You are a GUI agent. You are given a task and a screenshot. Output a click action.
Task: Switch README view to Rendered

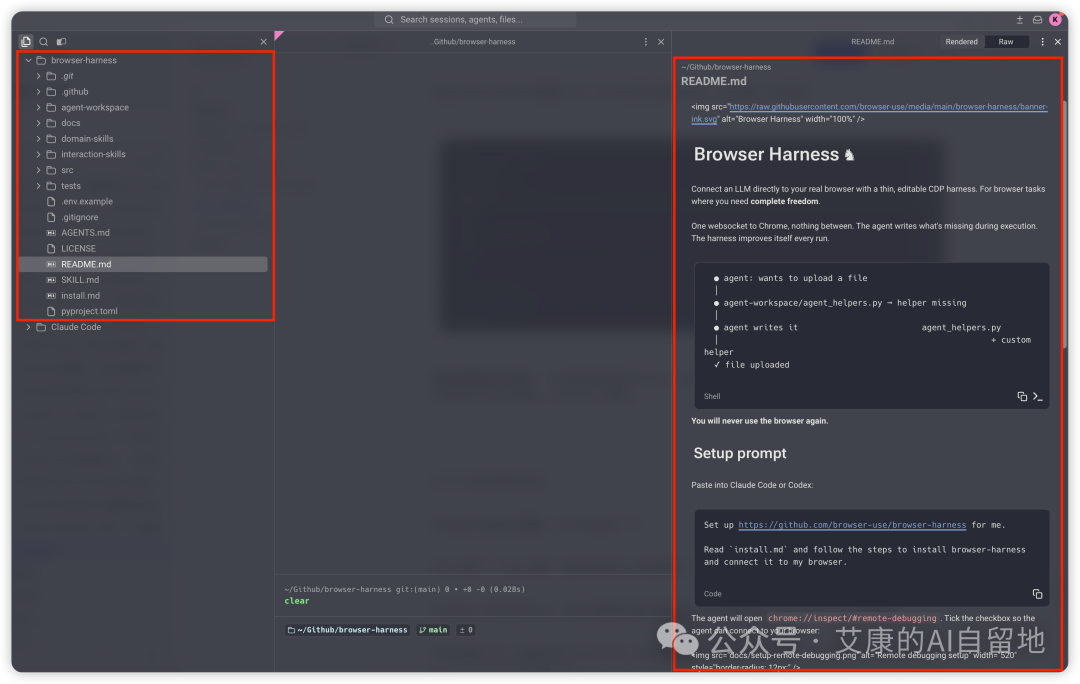[x=961, y=41]
